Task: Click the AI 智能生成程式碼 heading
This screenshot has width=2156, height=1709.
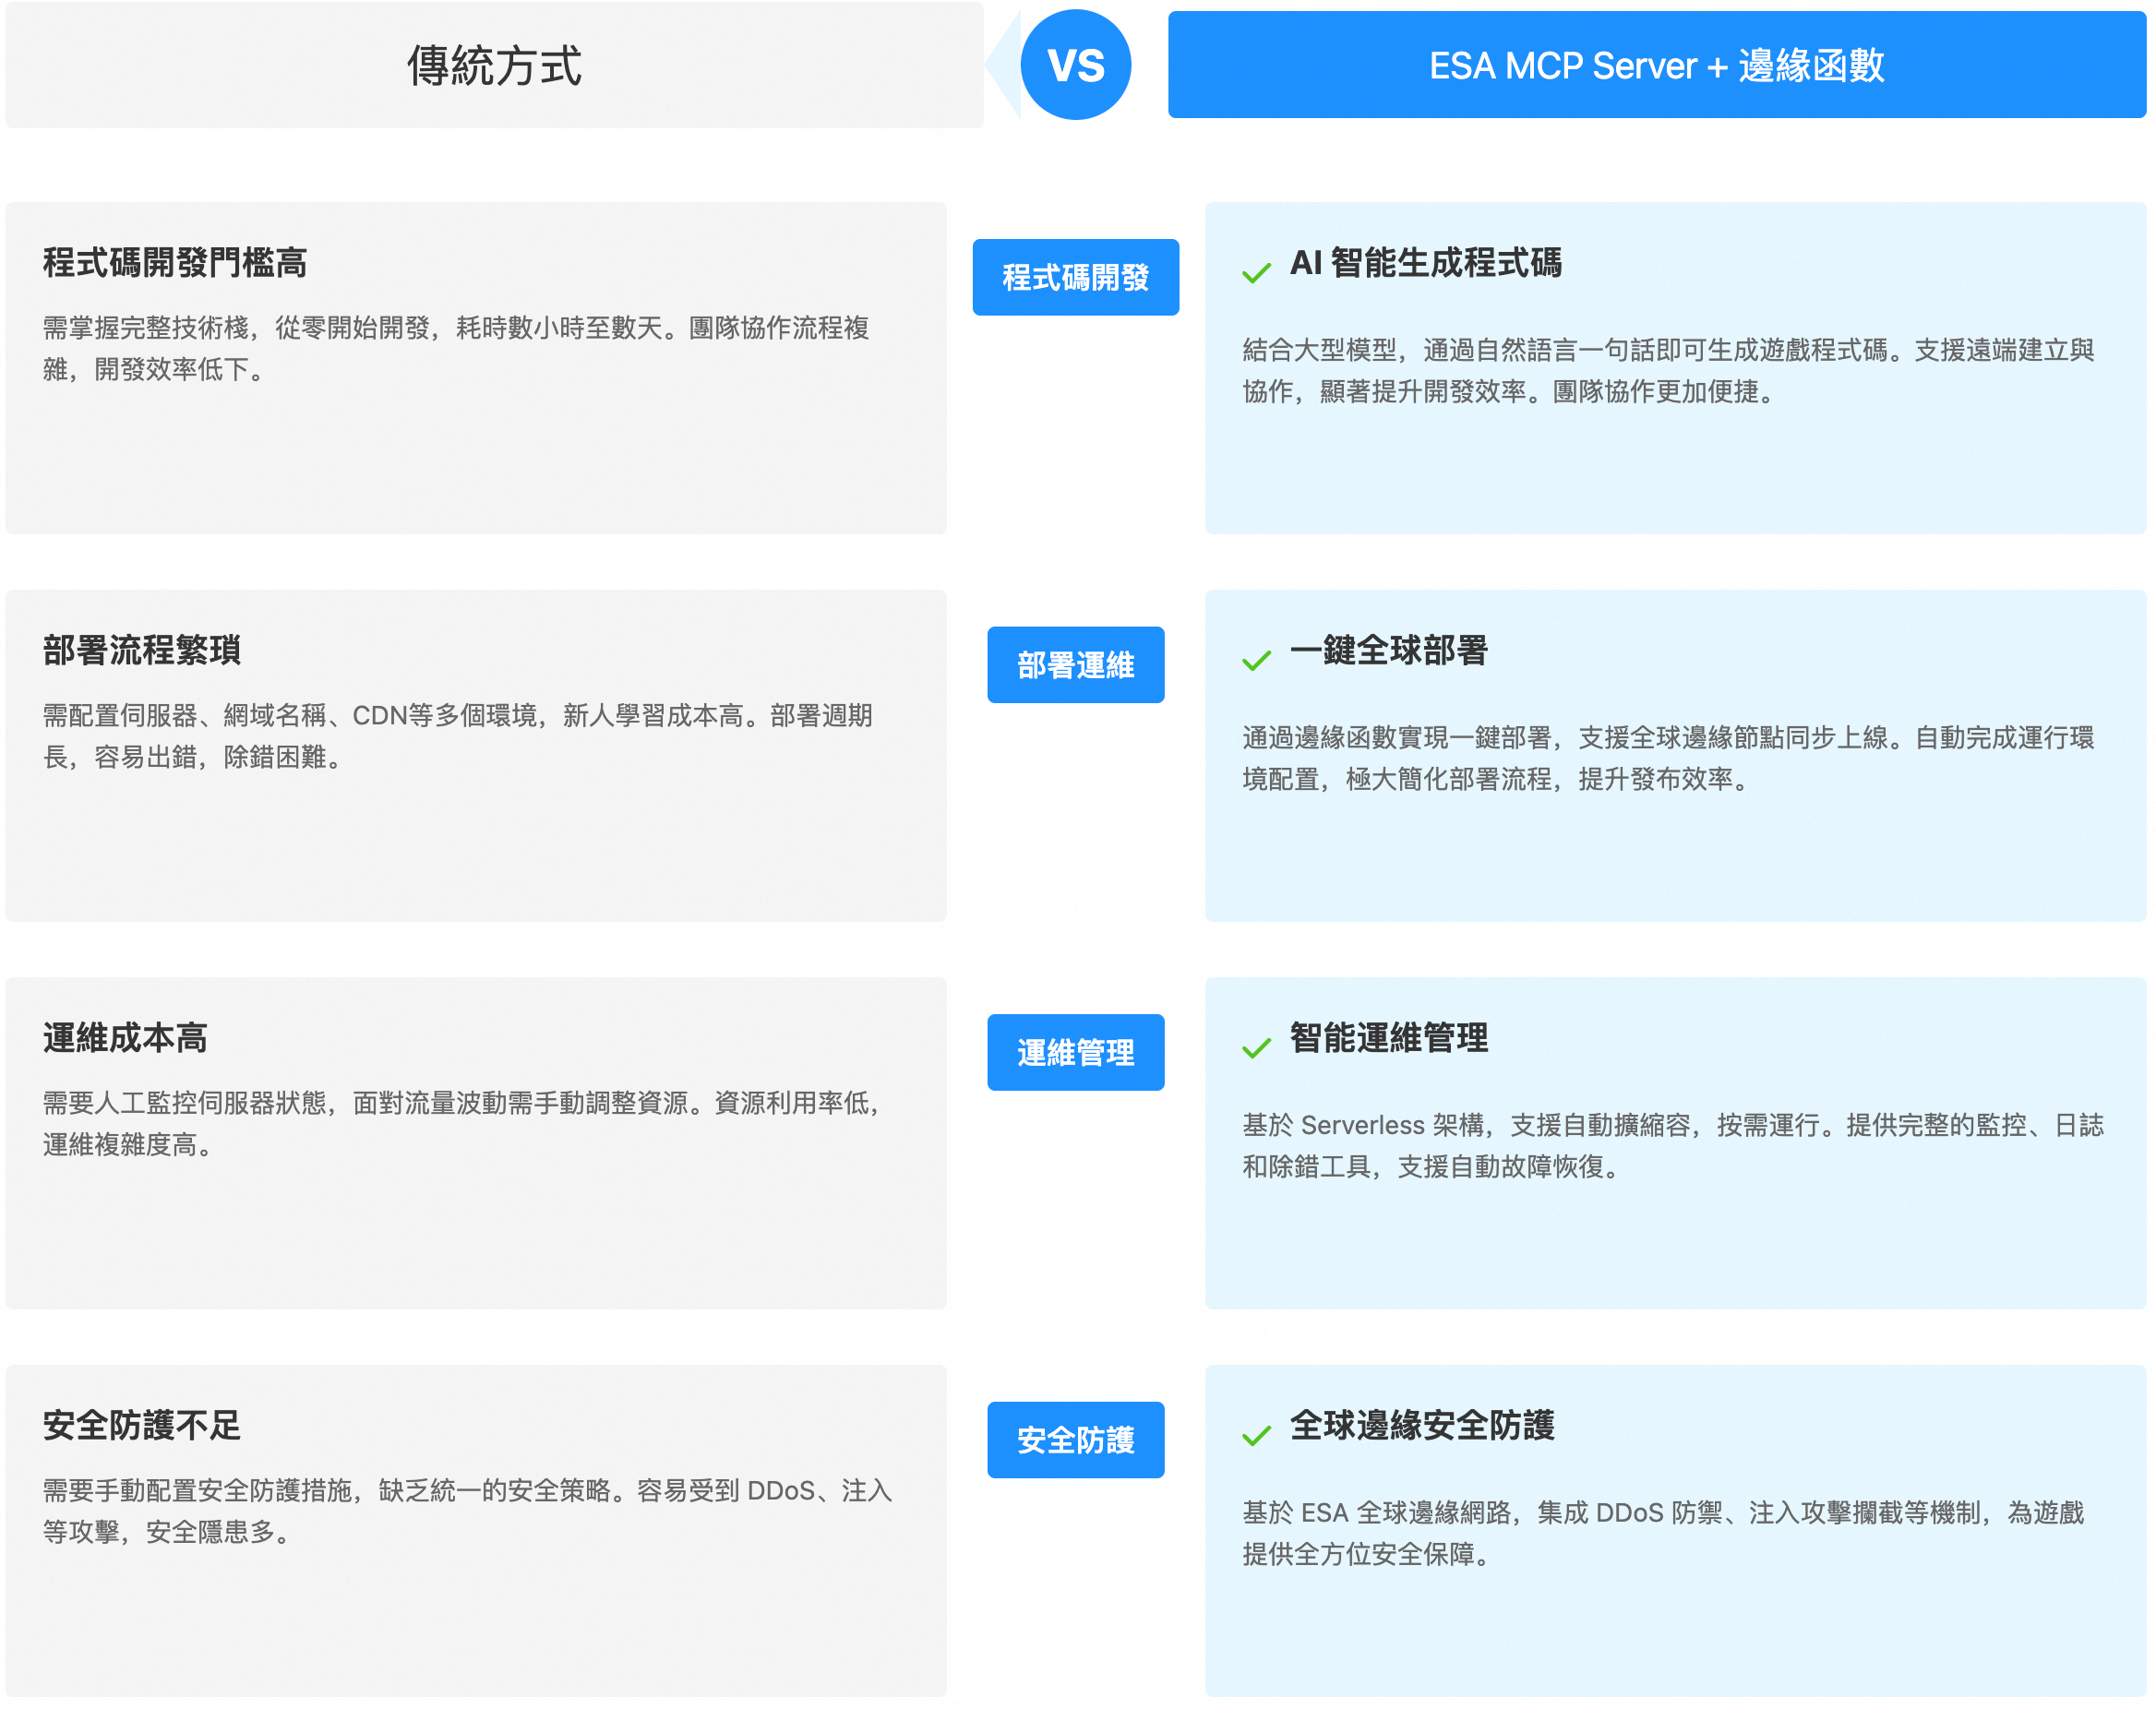Action: coord(1425,263)
